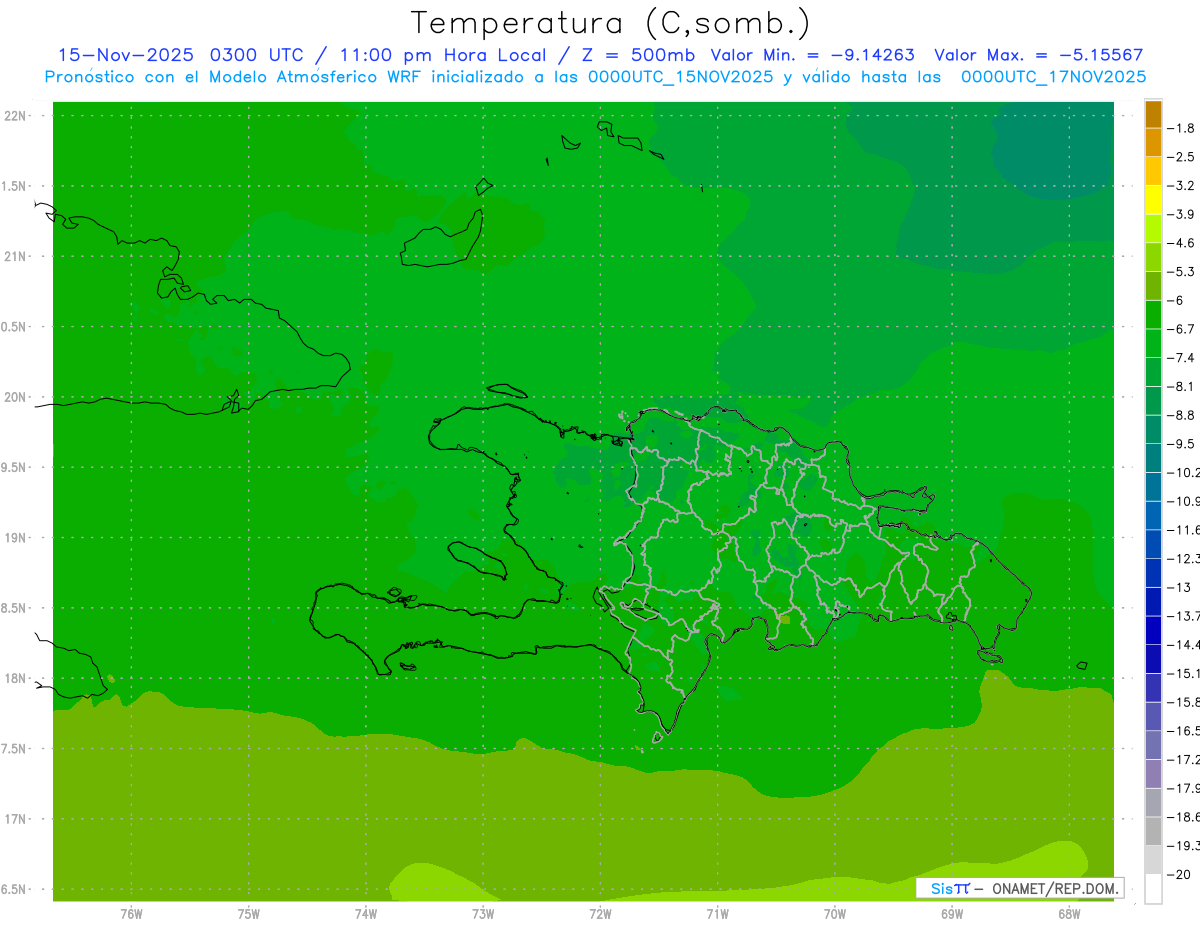Viewport: 1200px width, 927px height.
Task: Pick the teal swatch between -9.5 and -10.2
Action: point(1153,458)
